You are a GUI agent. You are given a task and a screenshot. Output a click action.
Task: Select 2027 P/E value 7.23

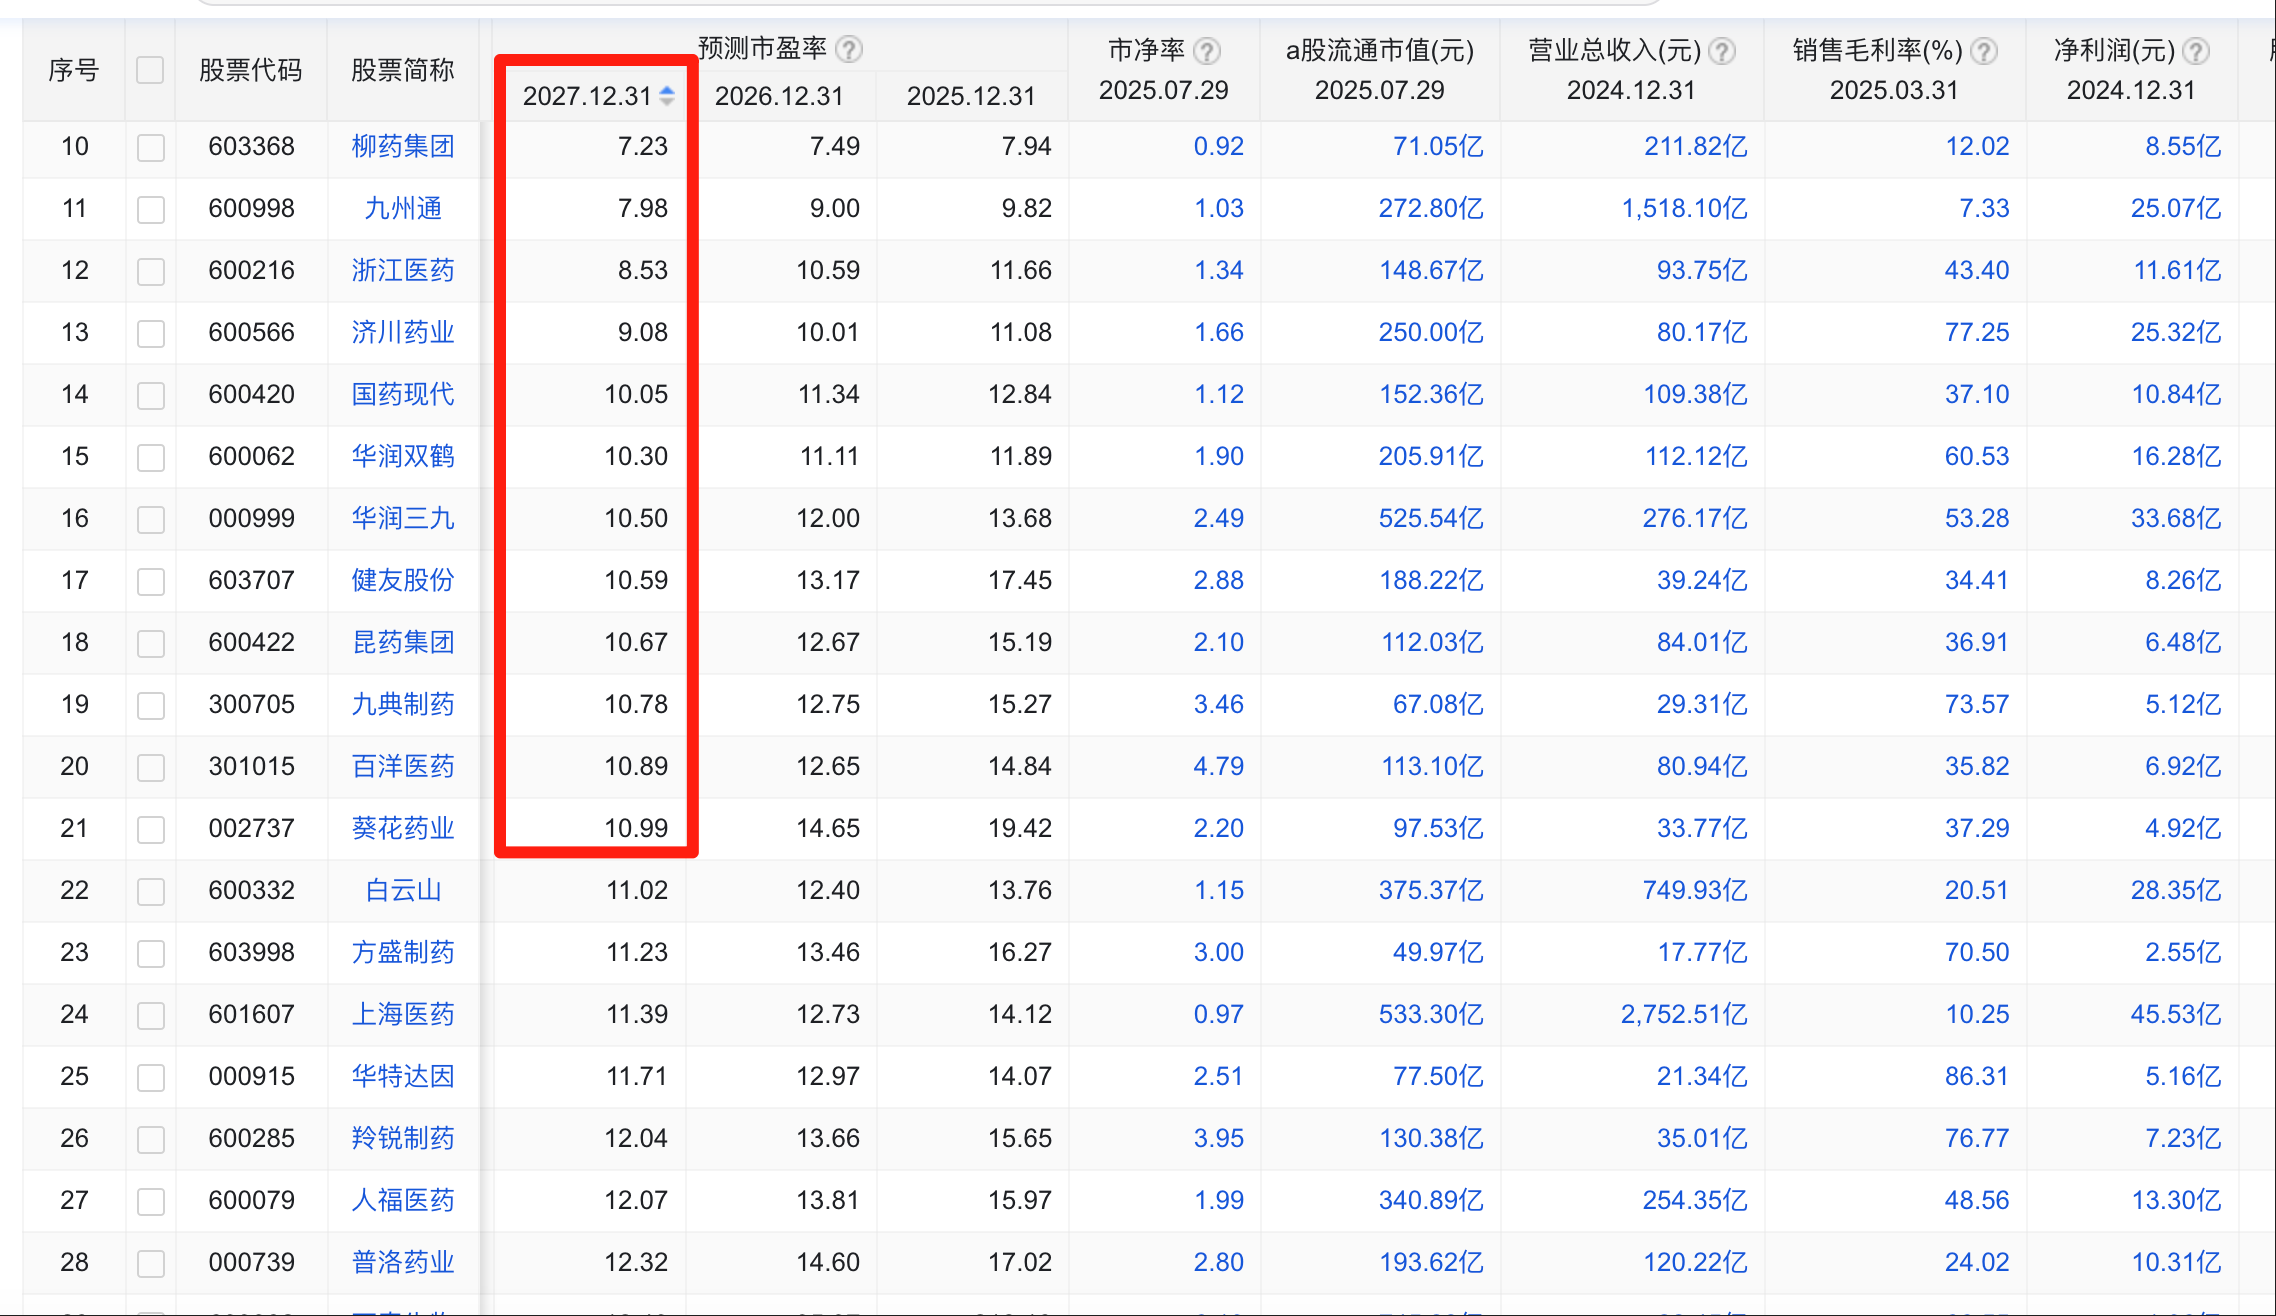pyautogui.click(x=642, y=146)
